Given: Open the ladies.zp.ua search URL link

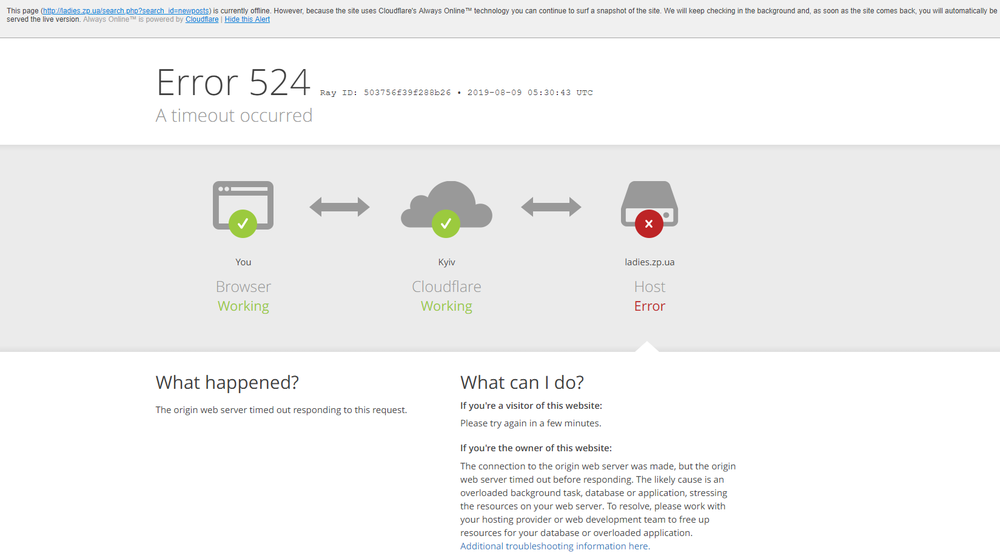Looking at the screenshot, I should pos(126,11).
